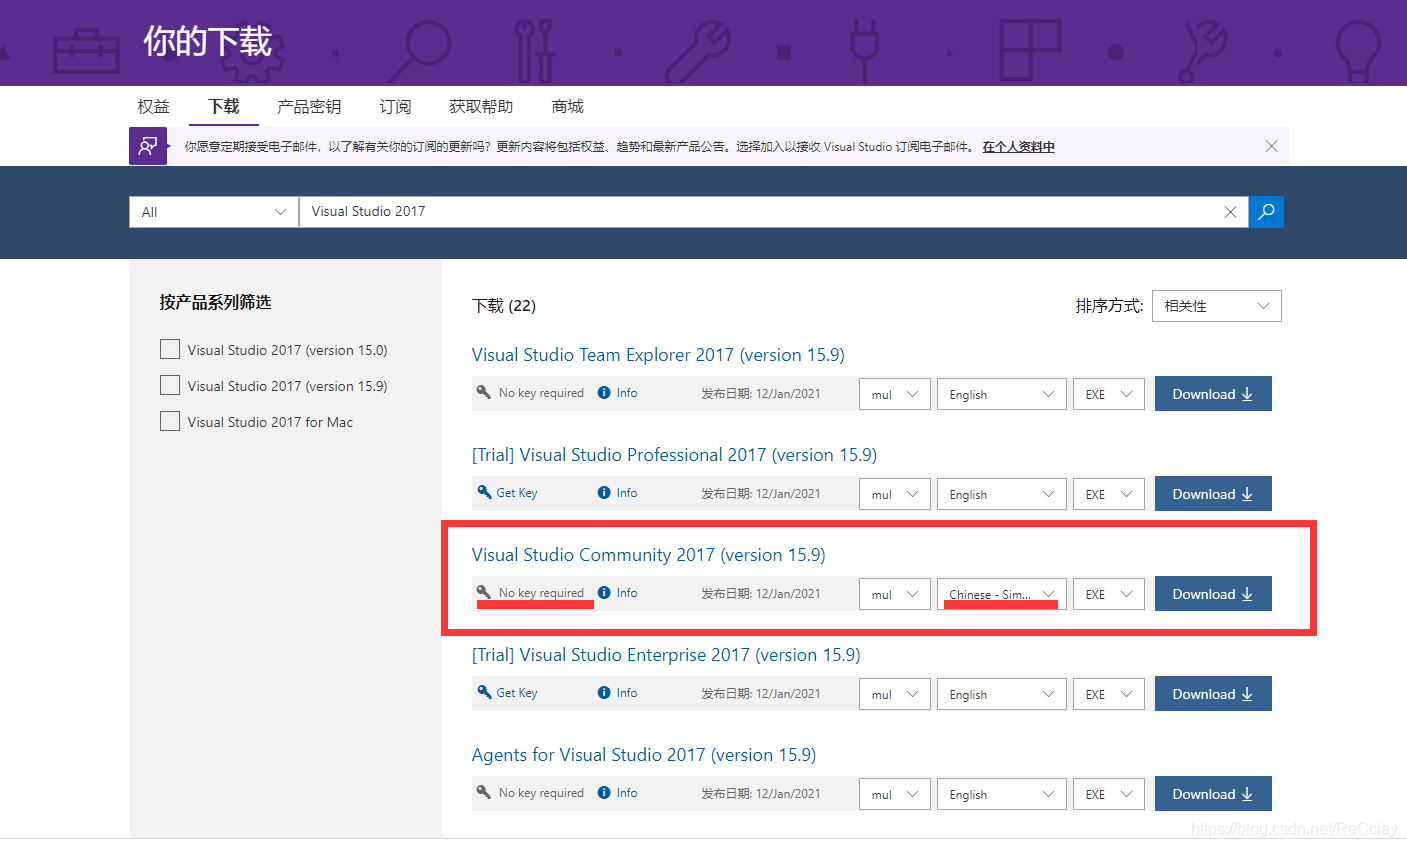Screen dimensions: 1407x847
Task: Go to the 订阅 tab
Action: (395, 106)
